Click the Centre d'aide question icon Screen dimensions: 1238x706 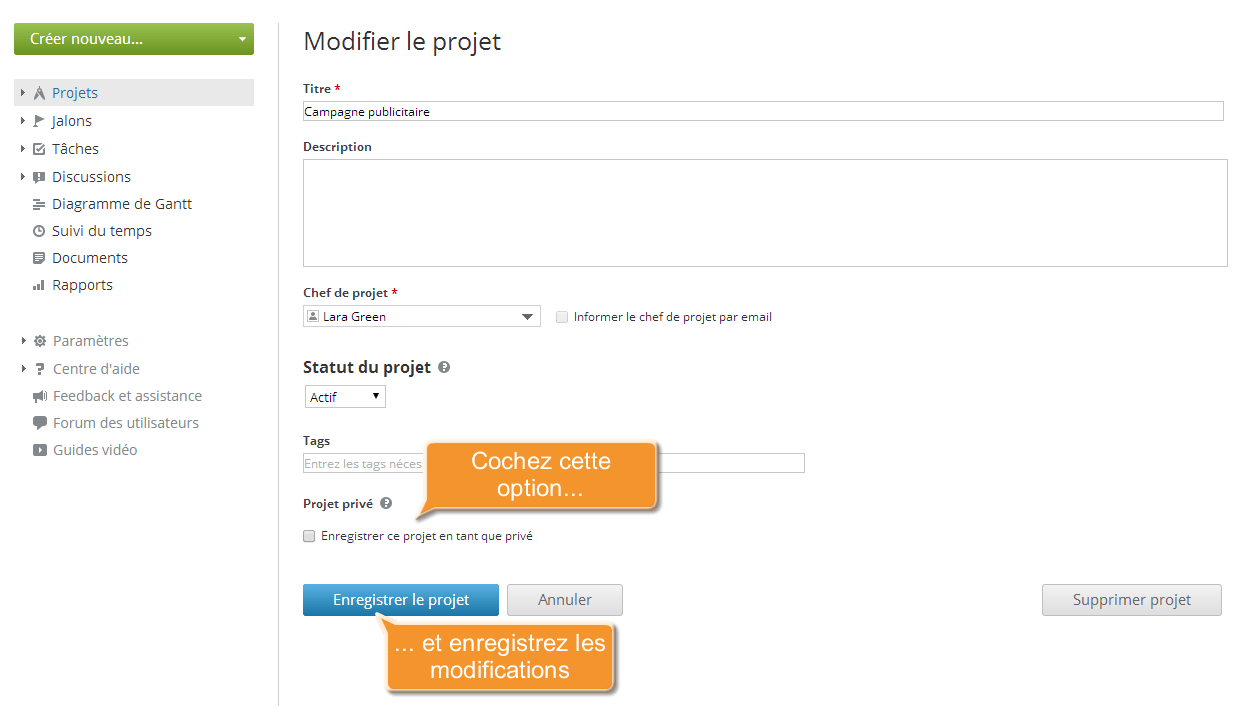point(40,369)
